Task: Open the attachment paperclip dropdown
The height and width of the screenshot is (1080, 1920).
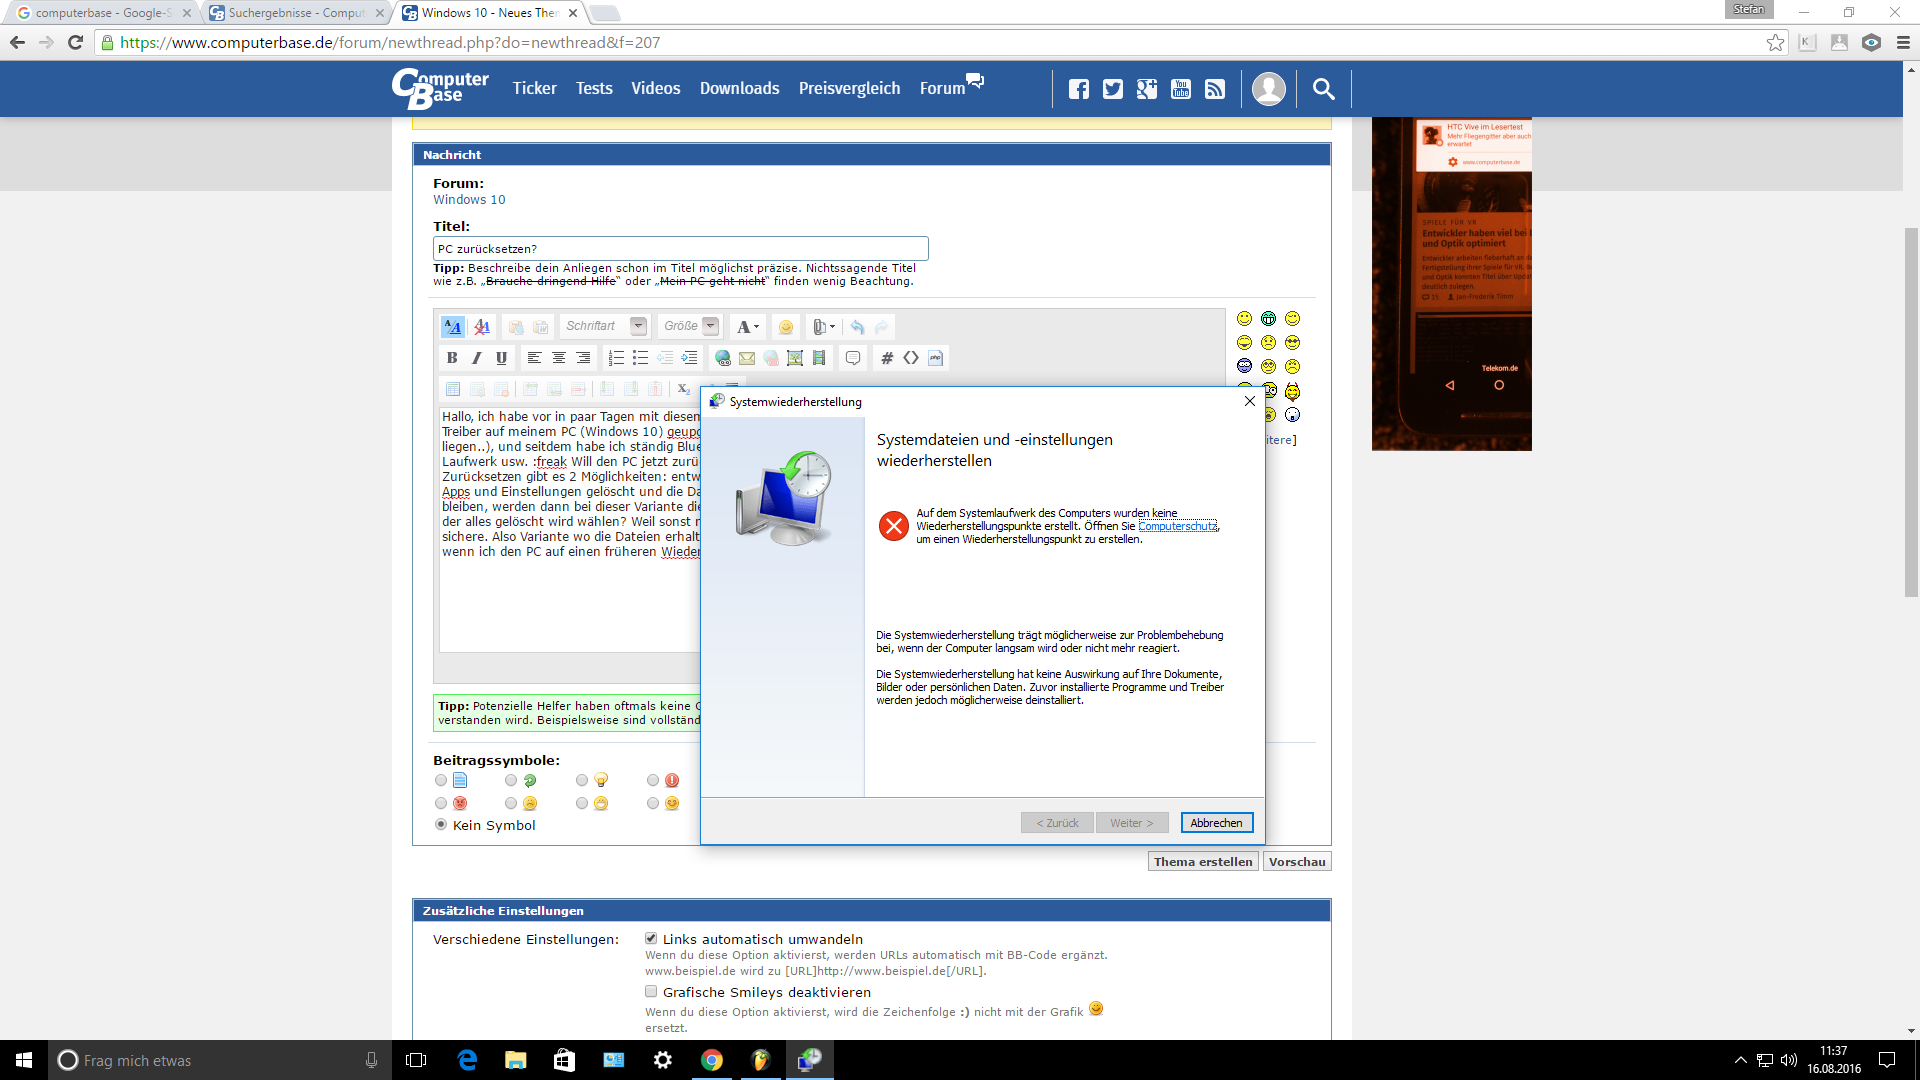Action: coord(824,327)
